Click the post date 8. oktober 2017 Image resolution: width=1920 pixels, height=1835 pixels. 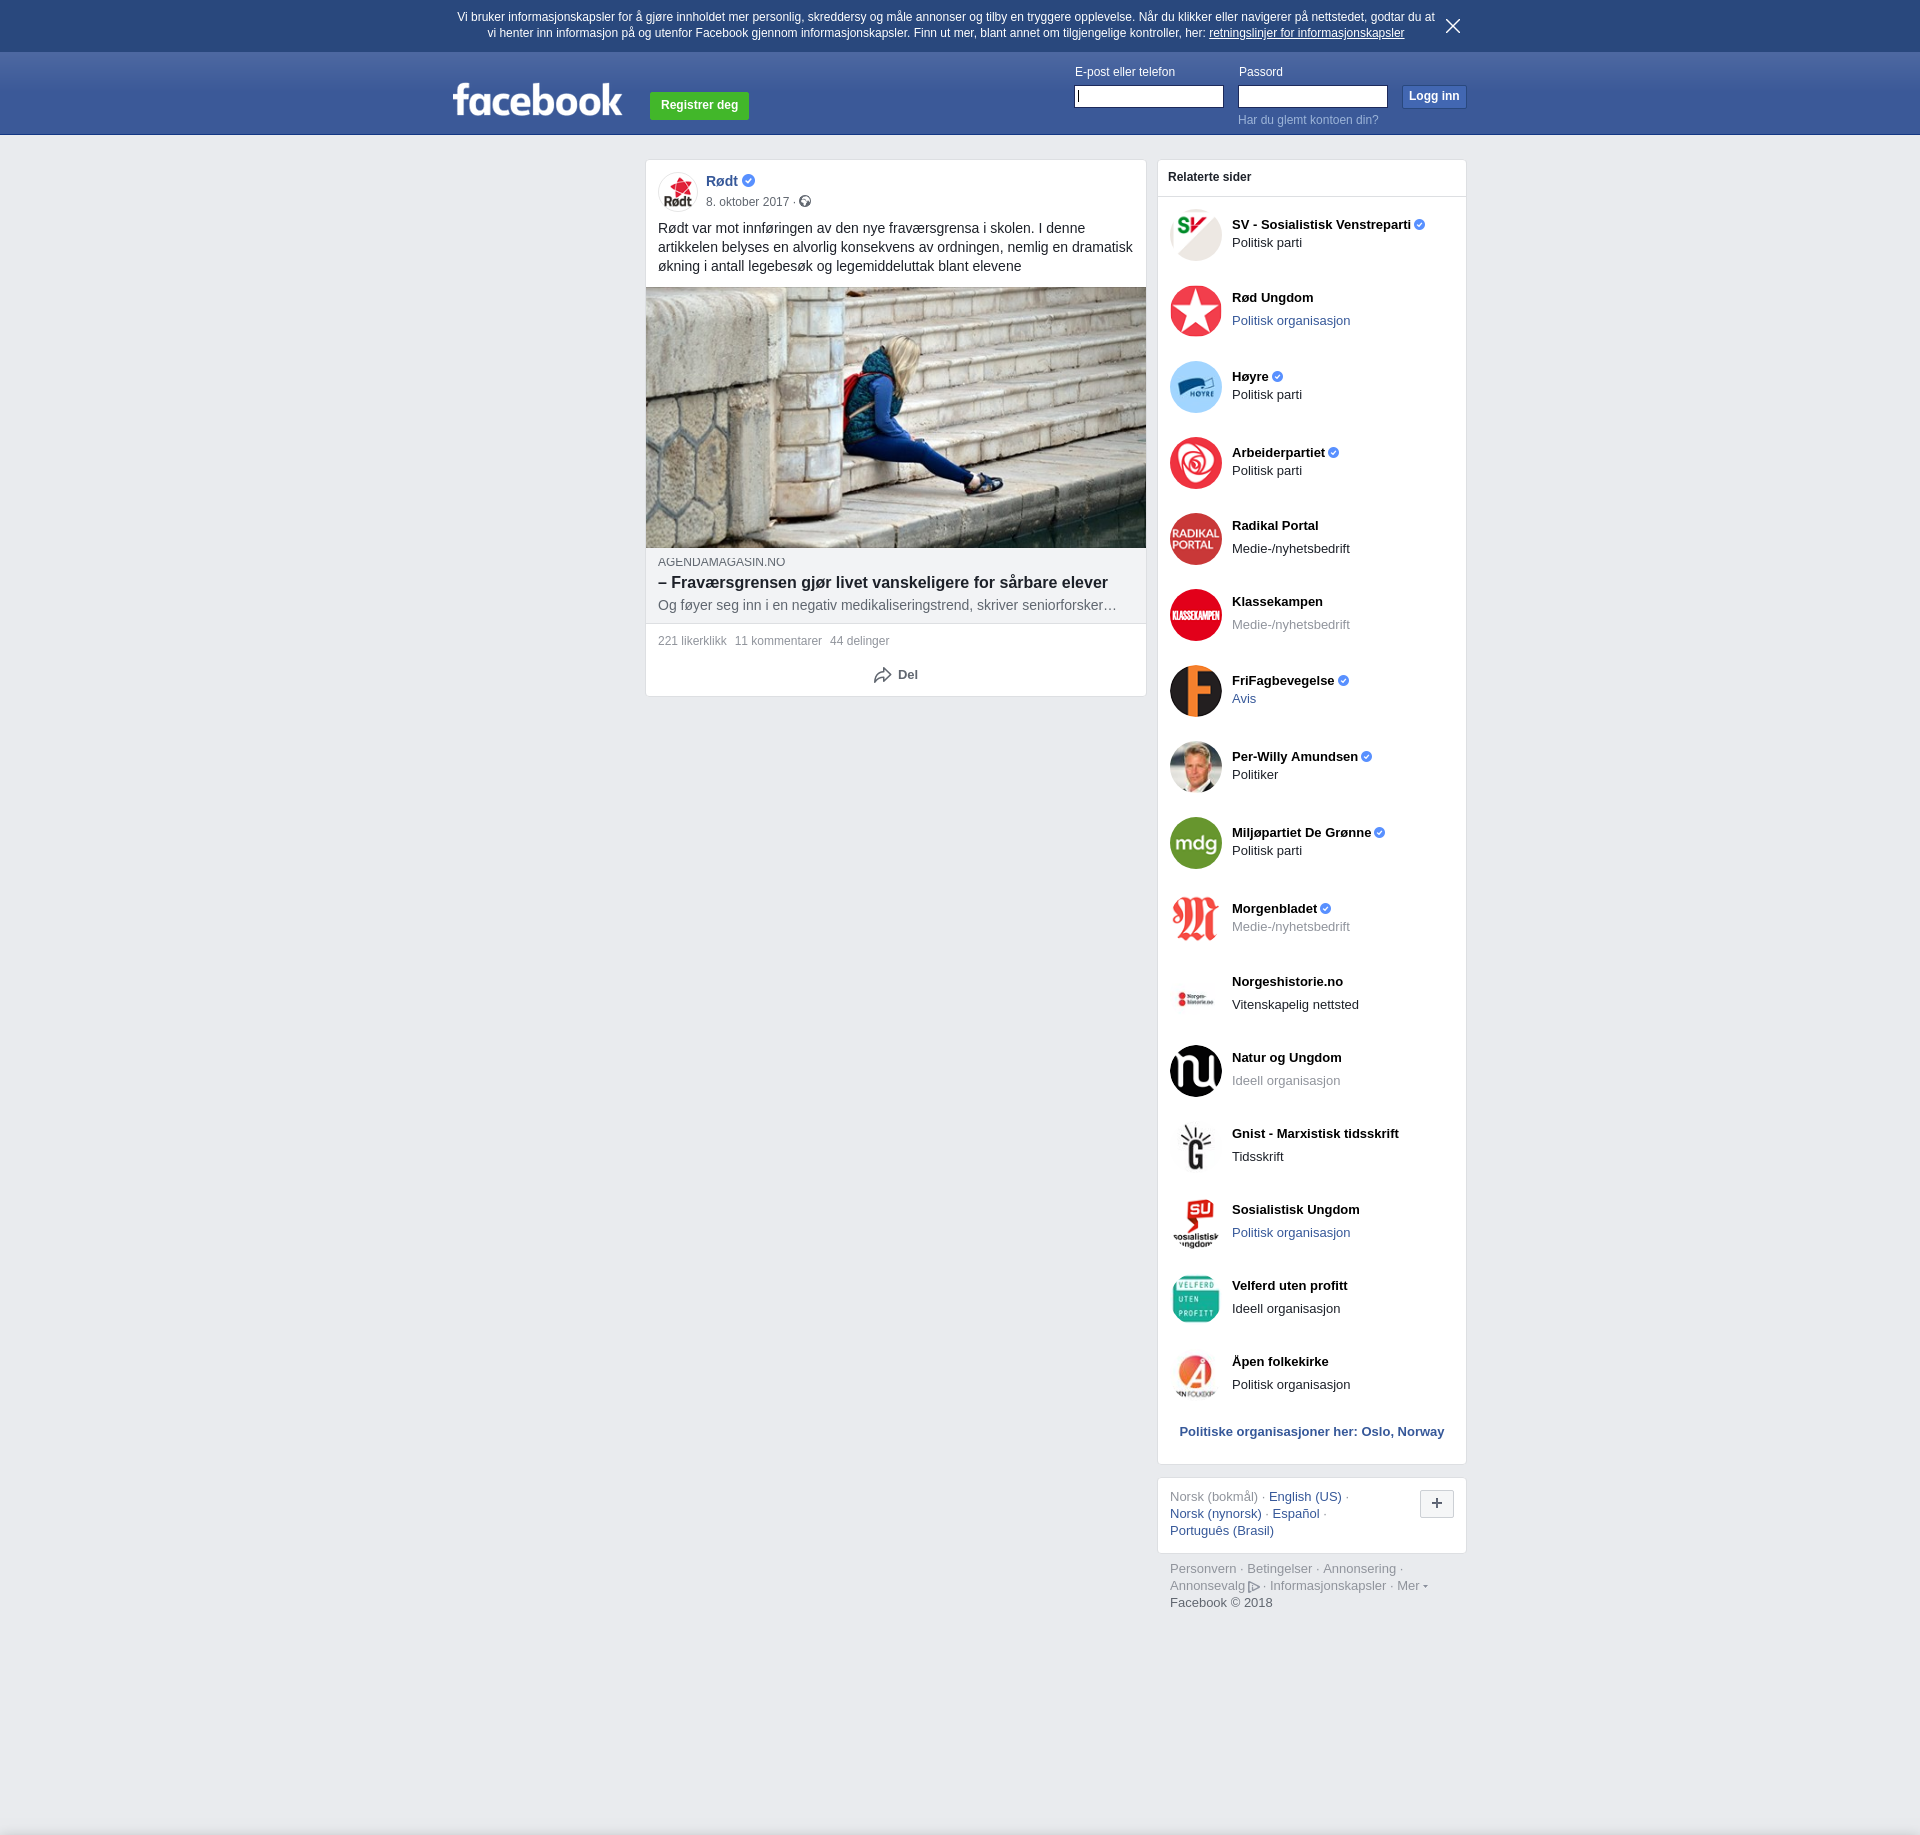coord(747,202)
